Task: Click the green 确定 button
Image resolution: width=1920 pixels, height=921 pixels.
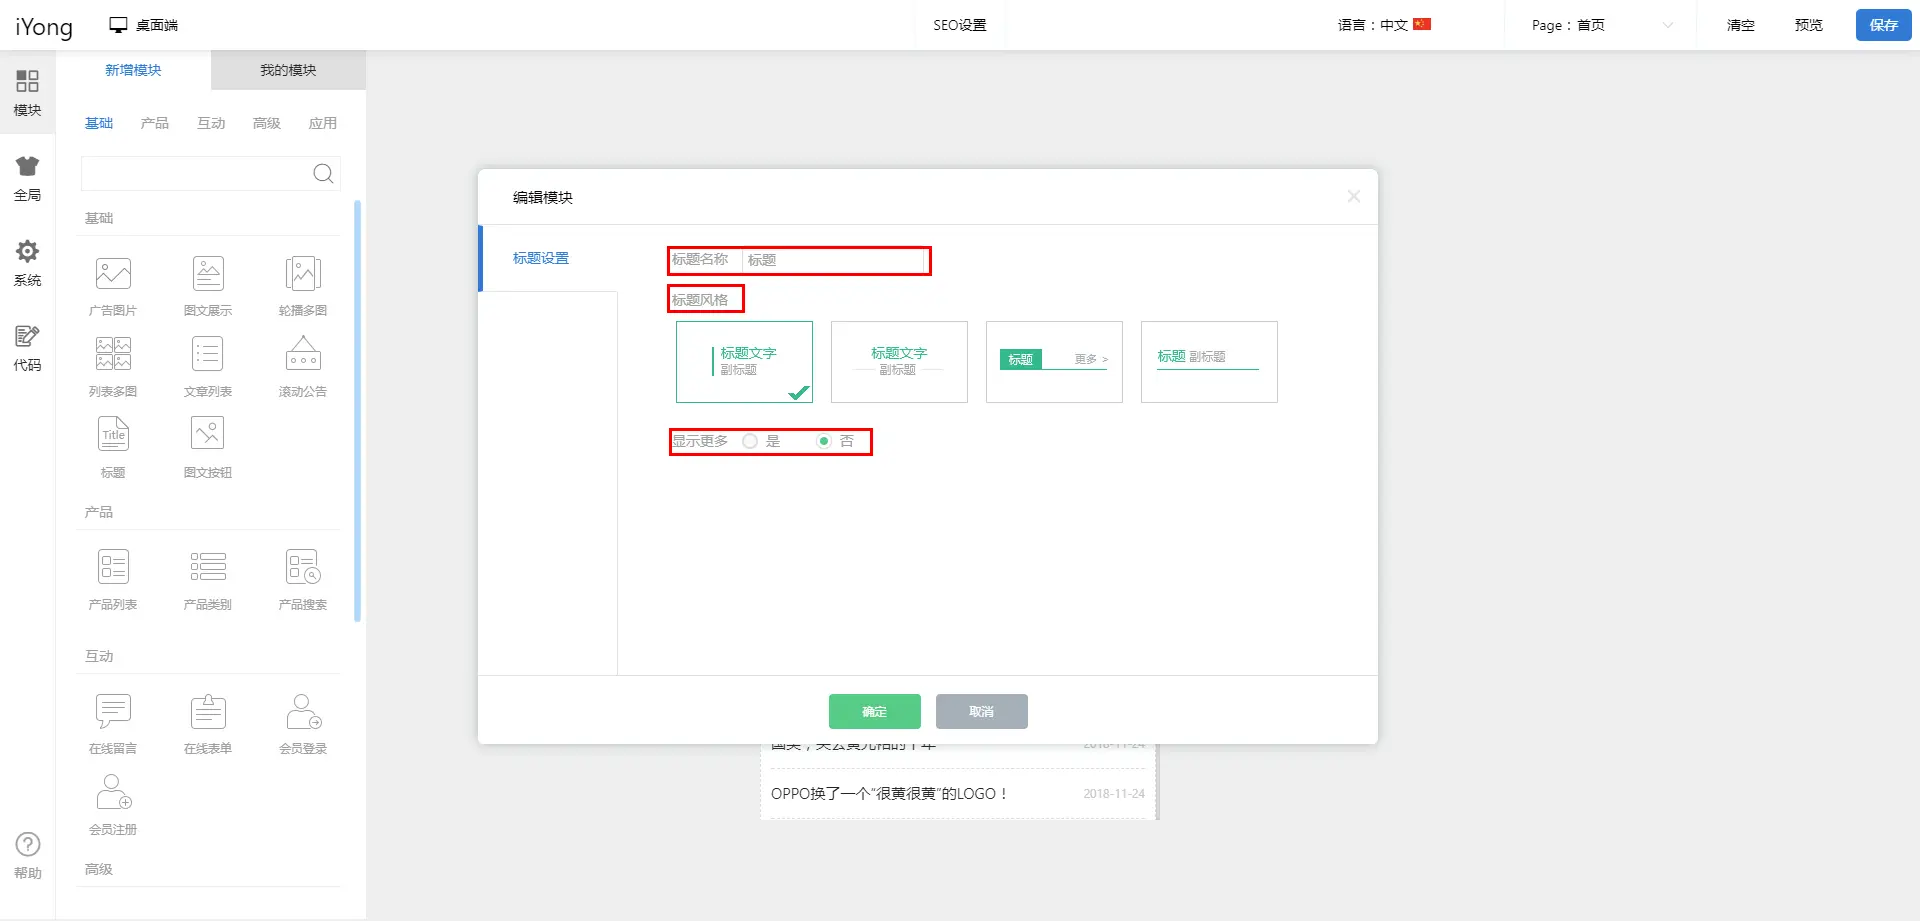Action: [x=874, y=711]
